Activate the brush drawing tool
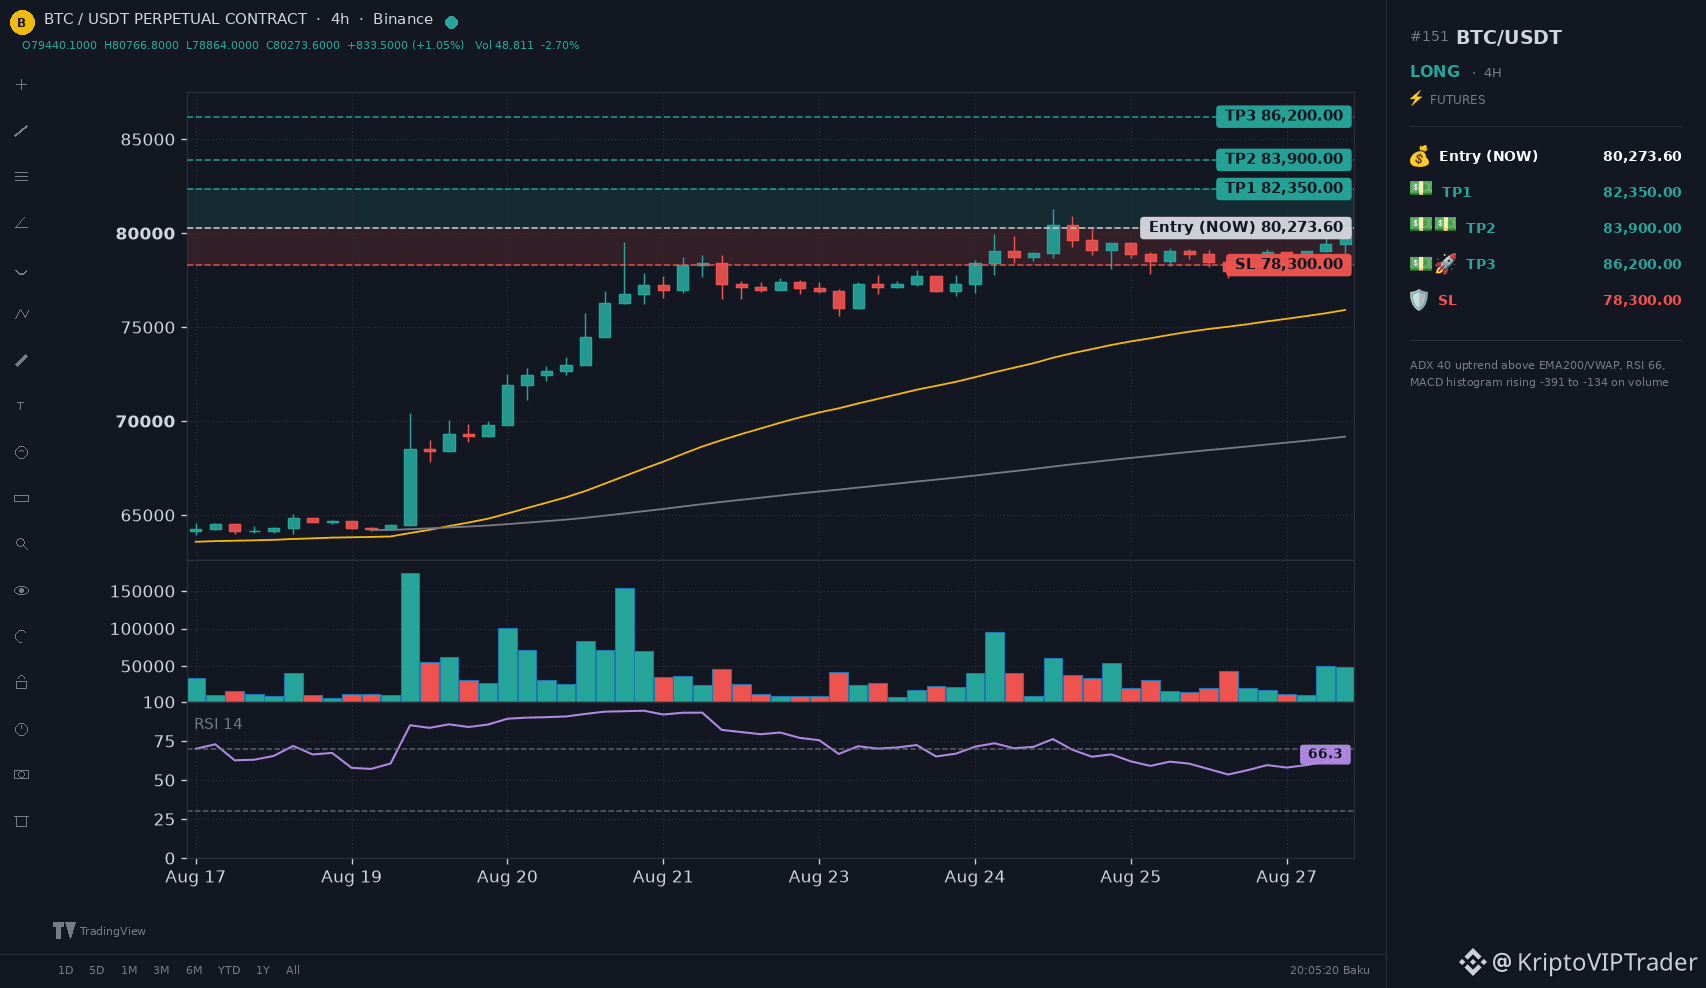Screen dimensions: 1706x988 tap(21, 360)
